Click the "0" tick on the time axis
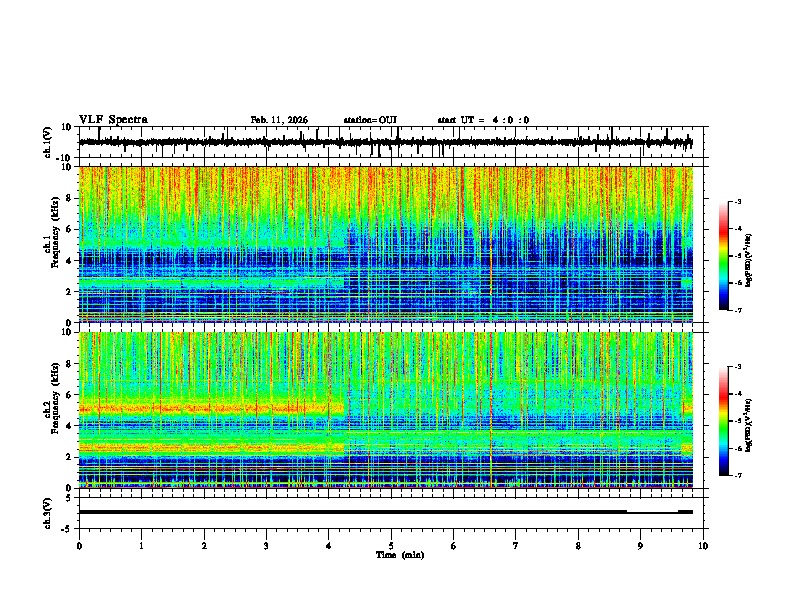Image resolution: width=792 pixels, height=612 pixels. point(79,546)
